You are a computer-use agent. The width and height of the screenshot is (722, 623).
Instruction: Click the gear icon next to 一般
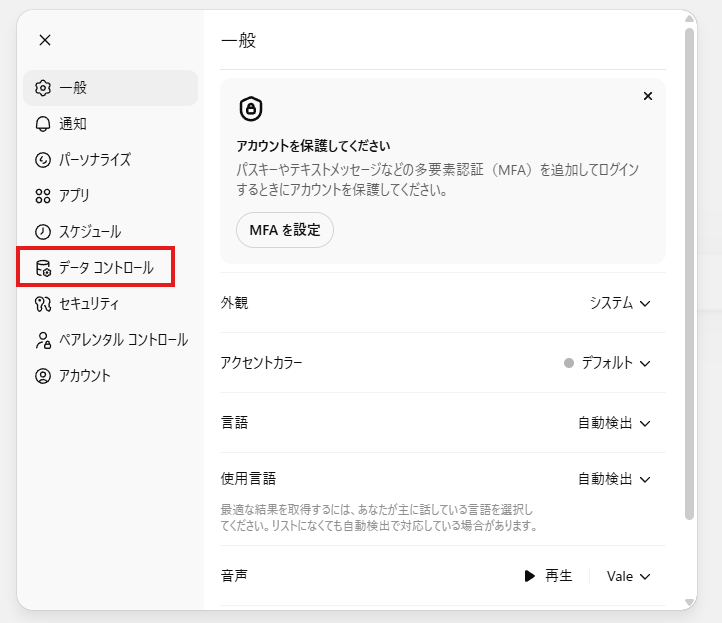[43, 88]
